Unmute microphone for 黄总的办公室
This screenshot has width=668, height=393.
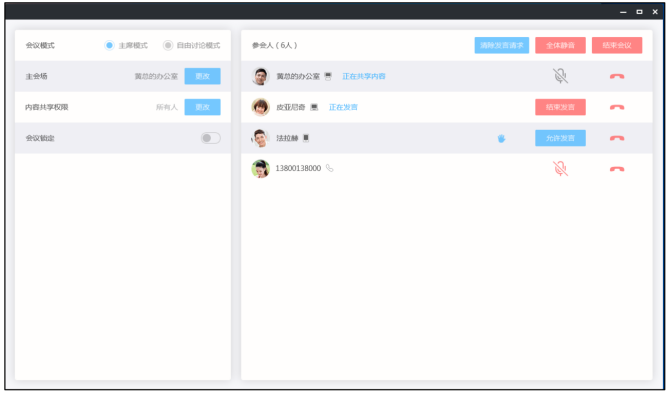[x=560, y=76]
